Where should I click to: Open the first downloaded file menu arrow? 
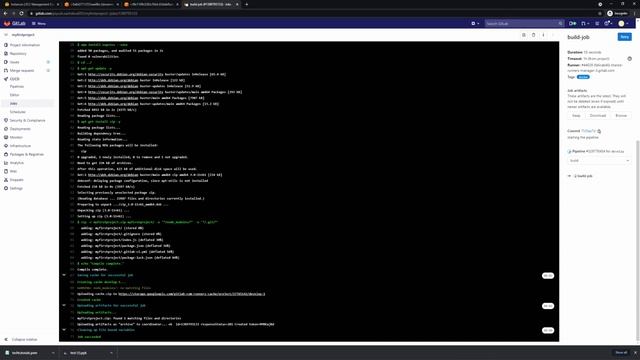(53, 353)
